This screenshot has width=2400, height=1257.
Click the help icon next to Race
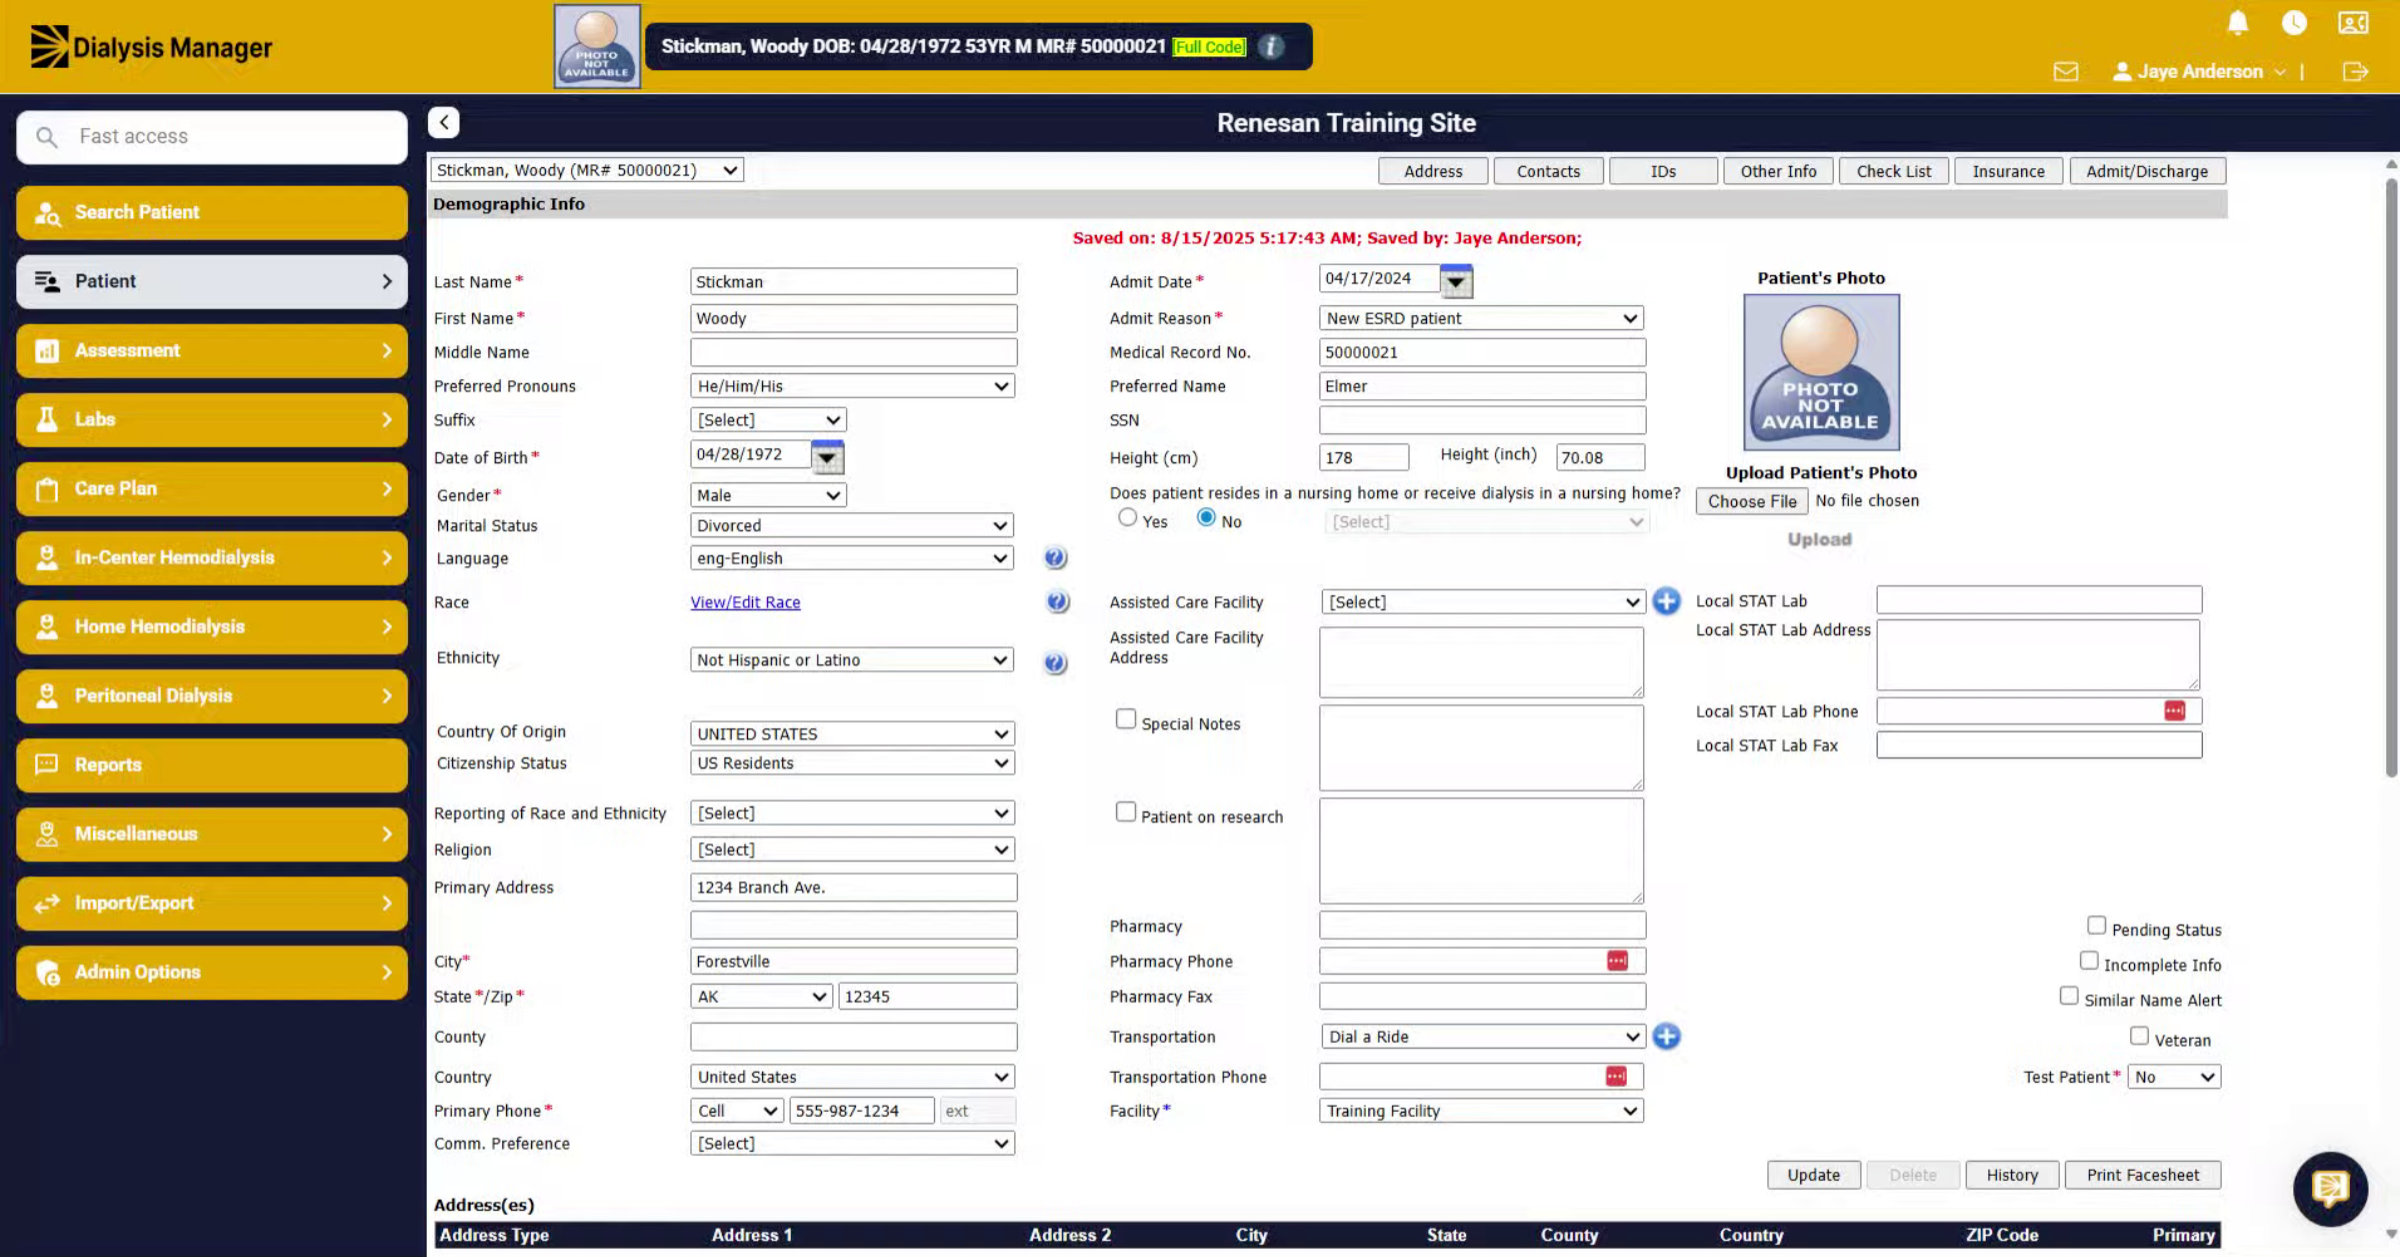(x=1057, y=602)
